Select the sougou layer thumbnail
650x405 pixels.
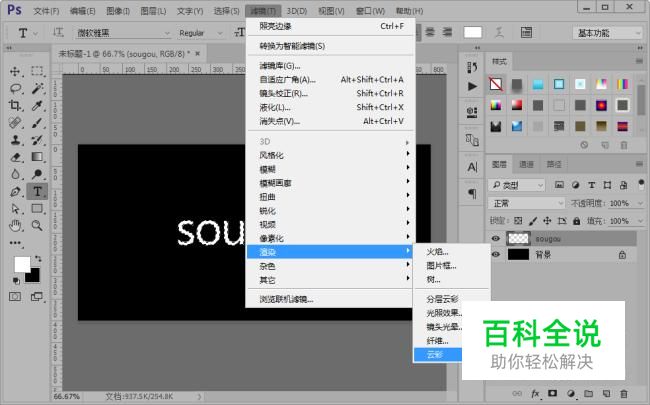click(518, 238)
